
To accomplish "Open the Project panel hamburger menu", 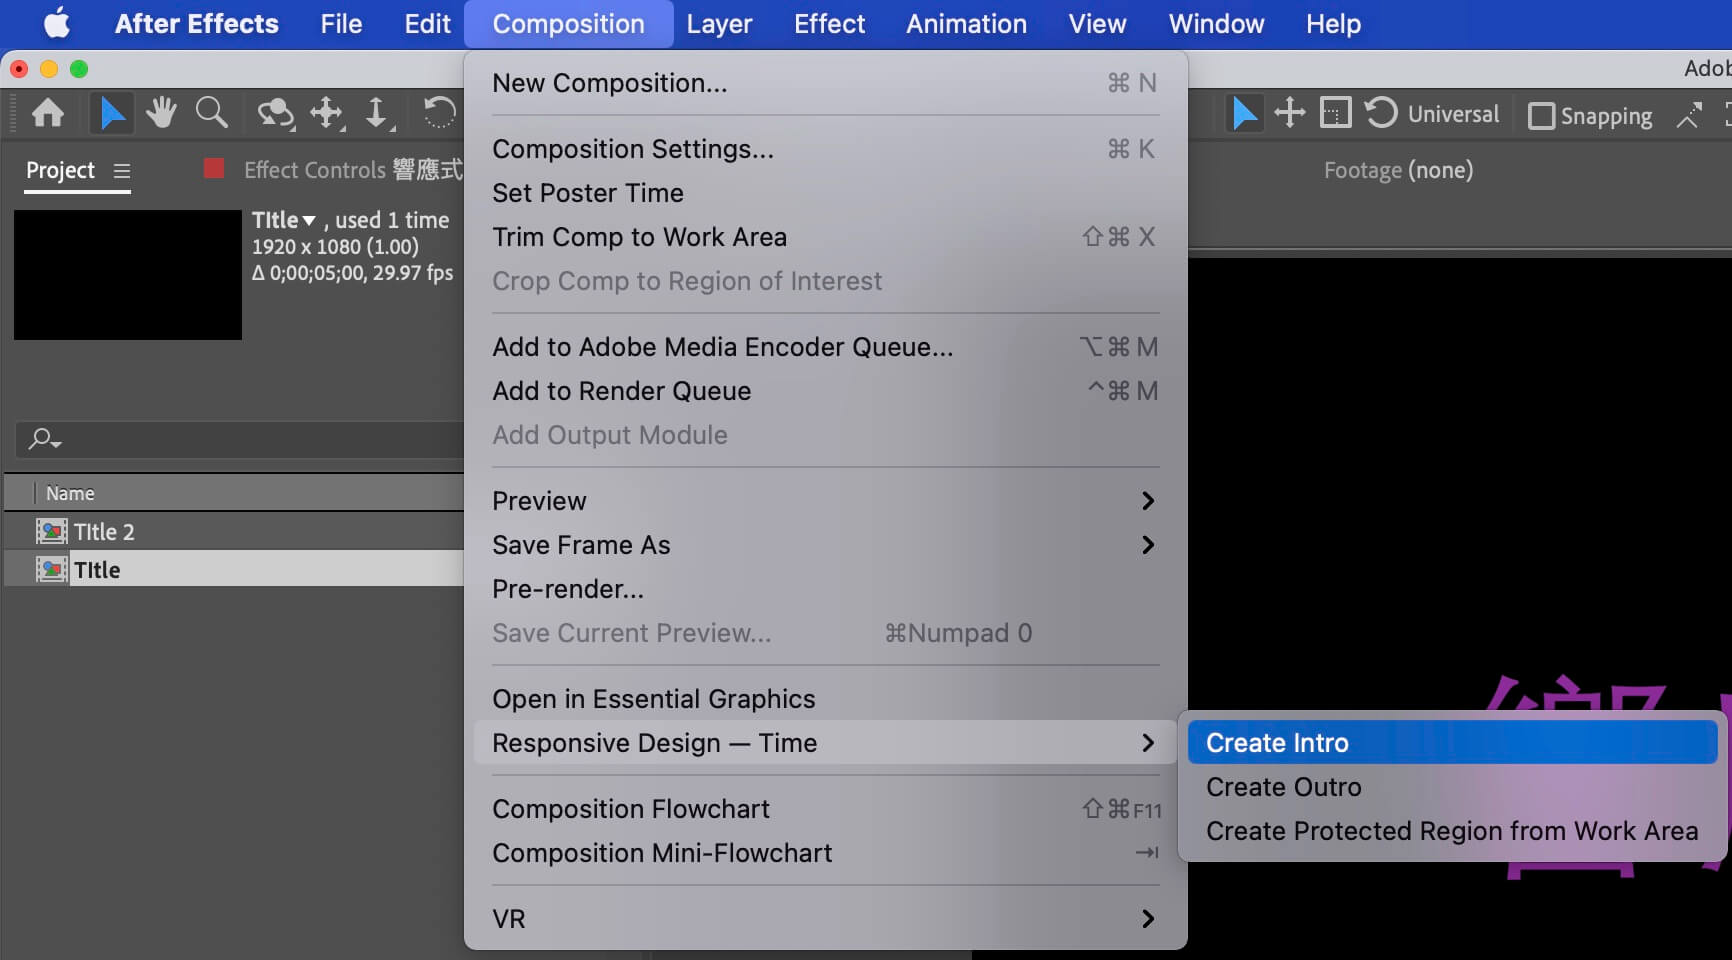I will 122,171.
